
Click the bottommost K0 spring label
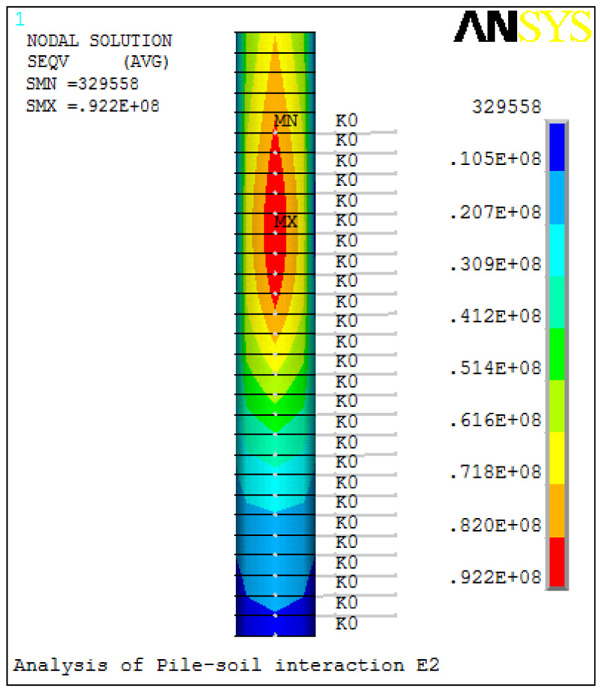(347, 624)
